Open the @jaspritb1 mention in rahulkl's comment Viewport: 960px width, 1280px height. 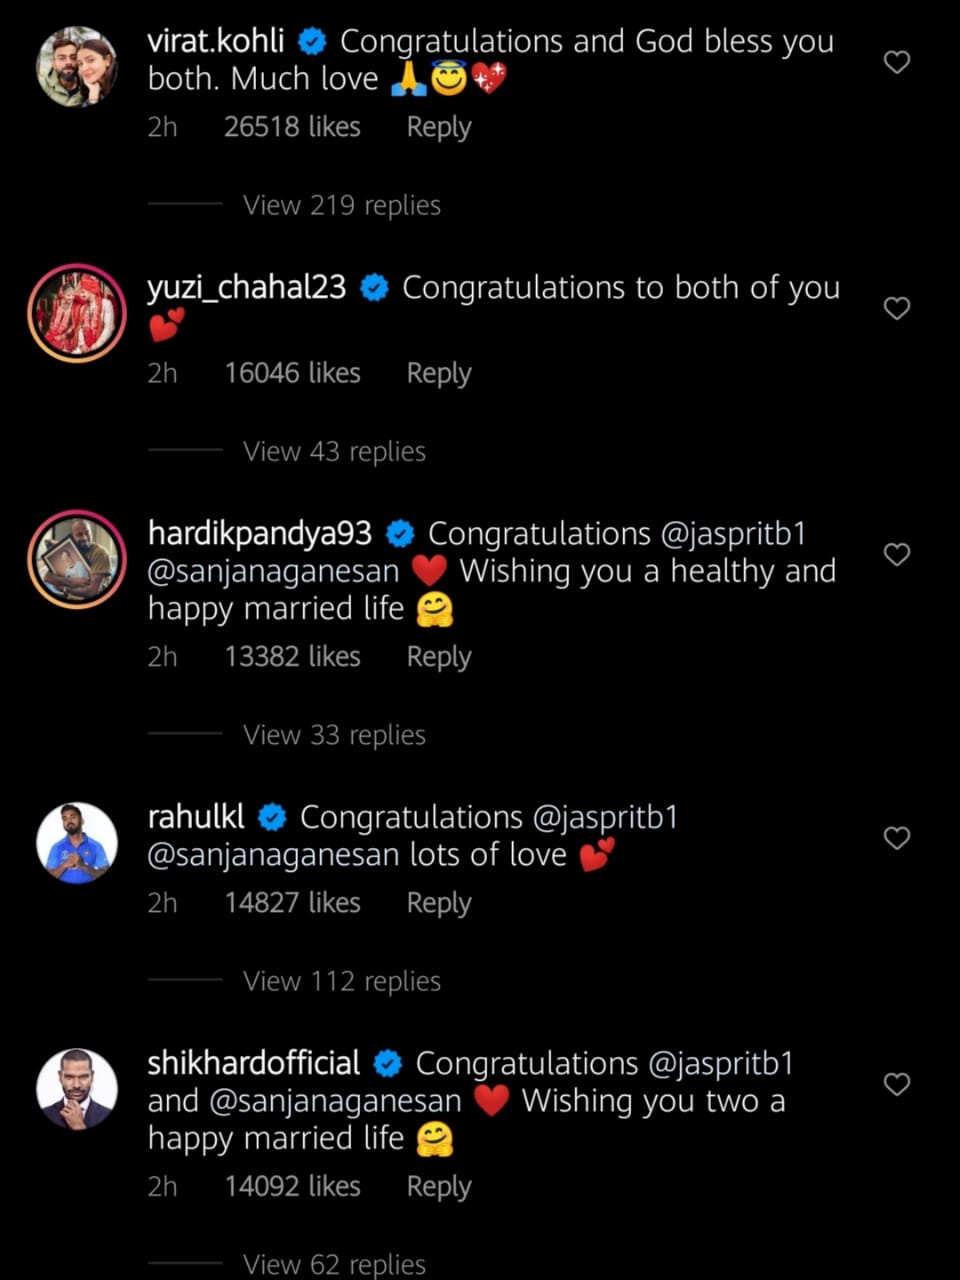pos(605,818)
